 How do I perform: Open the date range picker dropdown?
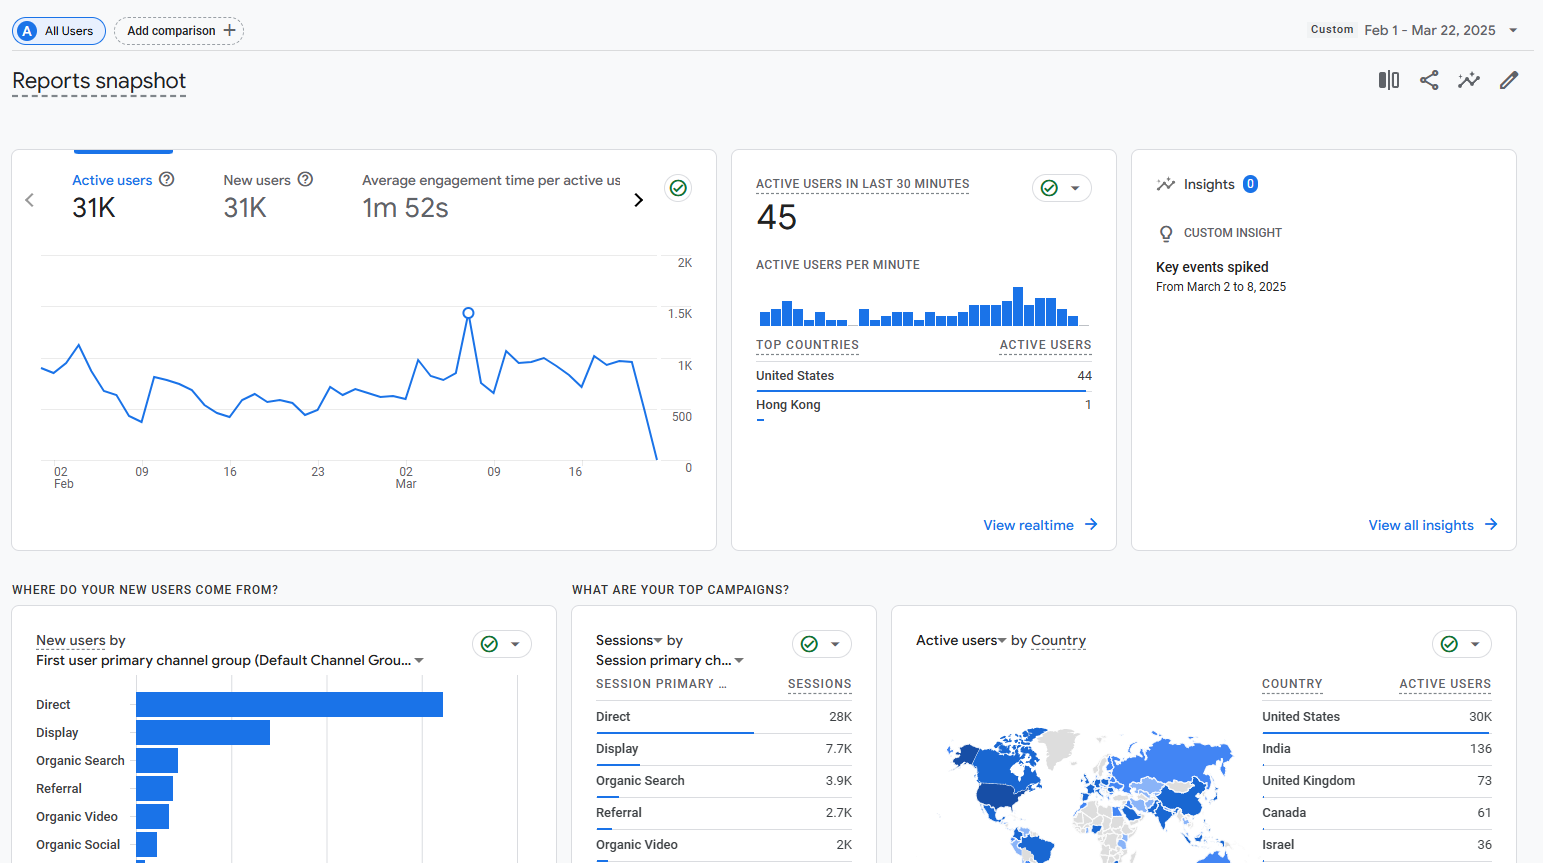click(x=1513, y=30)
